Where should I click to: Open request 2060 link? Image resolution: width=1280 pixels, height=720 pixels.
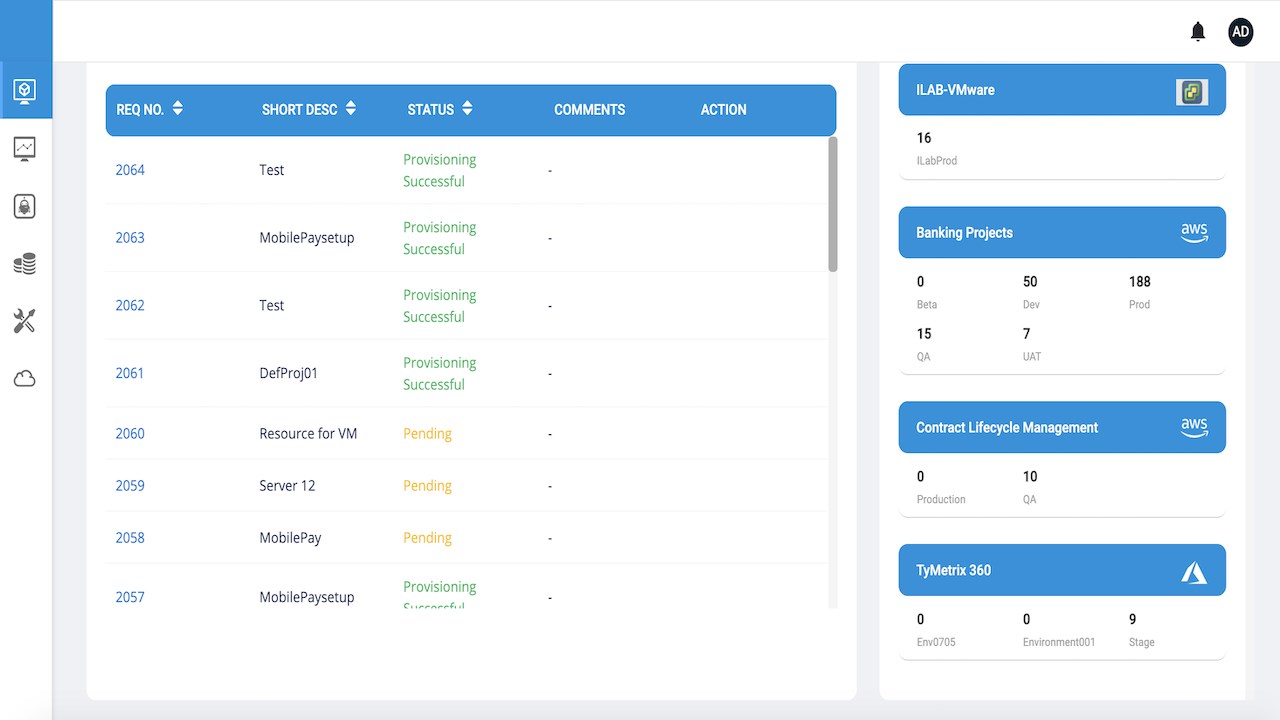coord(130,434)
